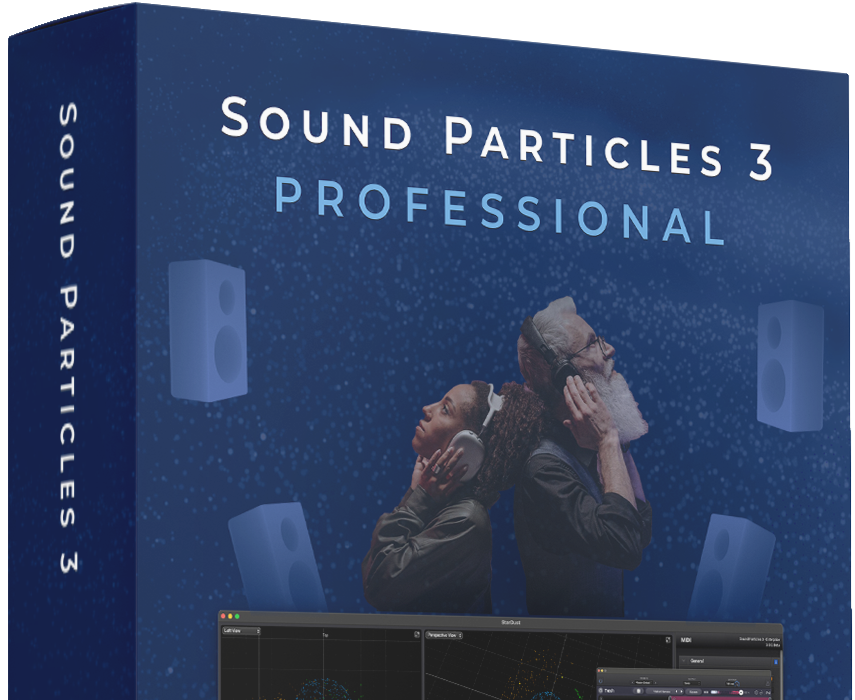Click the left viewport expand icon

pos(416,635)
